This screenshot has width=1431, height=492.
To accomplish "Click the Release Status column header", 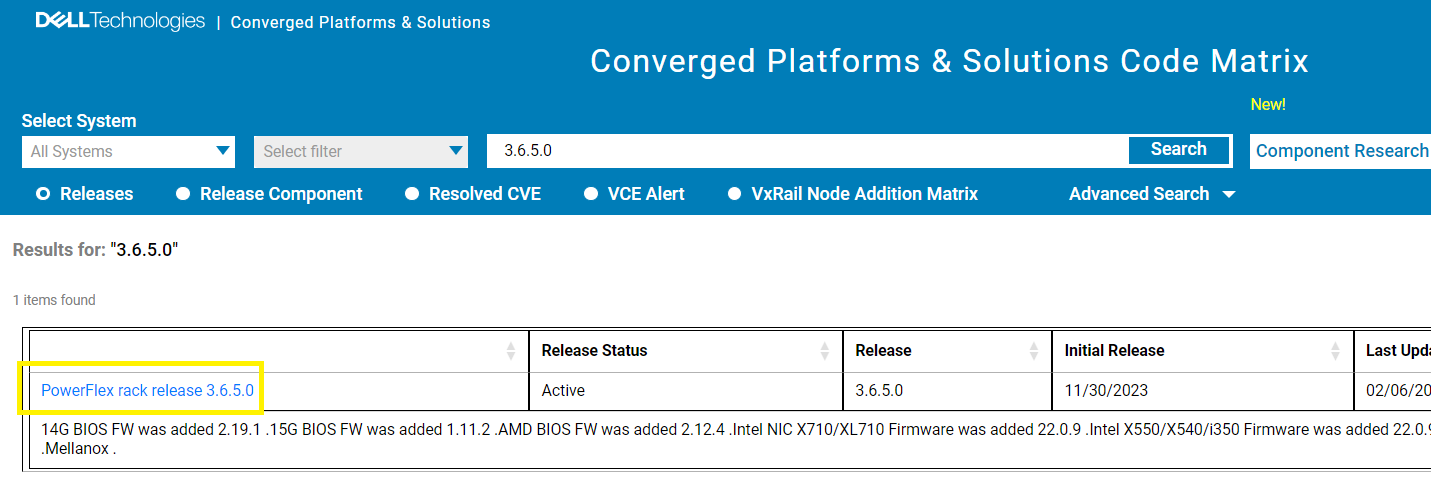I will click(x=594, y=351).
